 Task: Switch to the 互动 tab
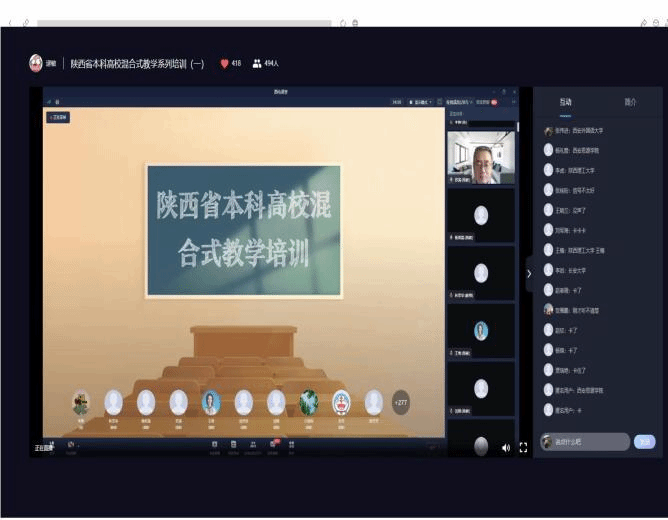(x=565, y=102)
